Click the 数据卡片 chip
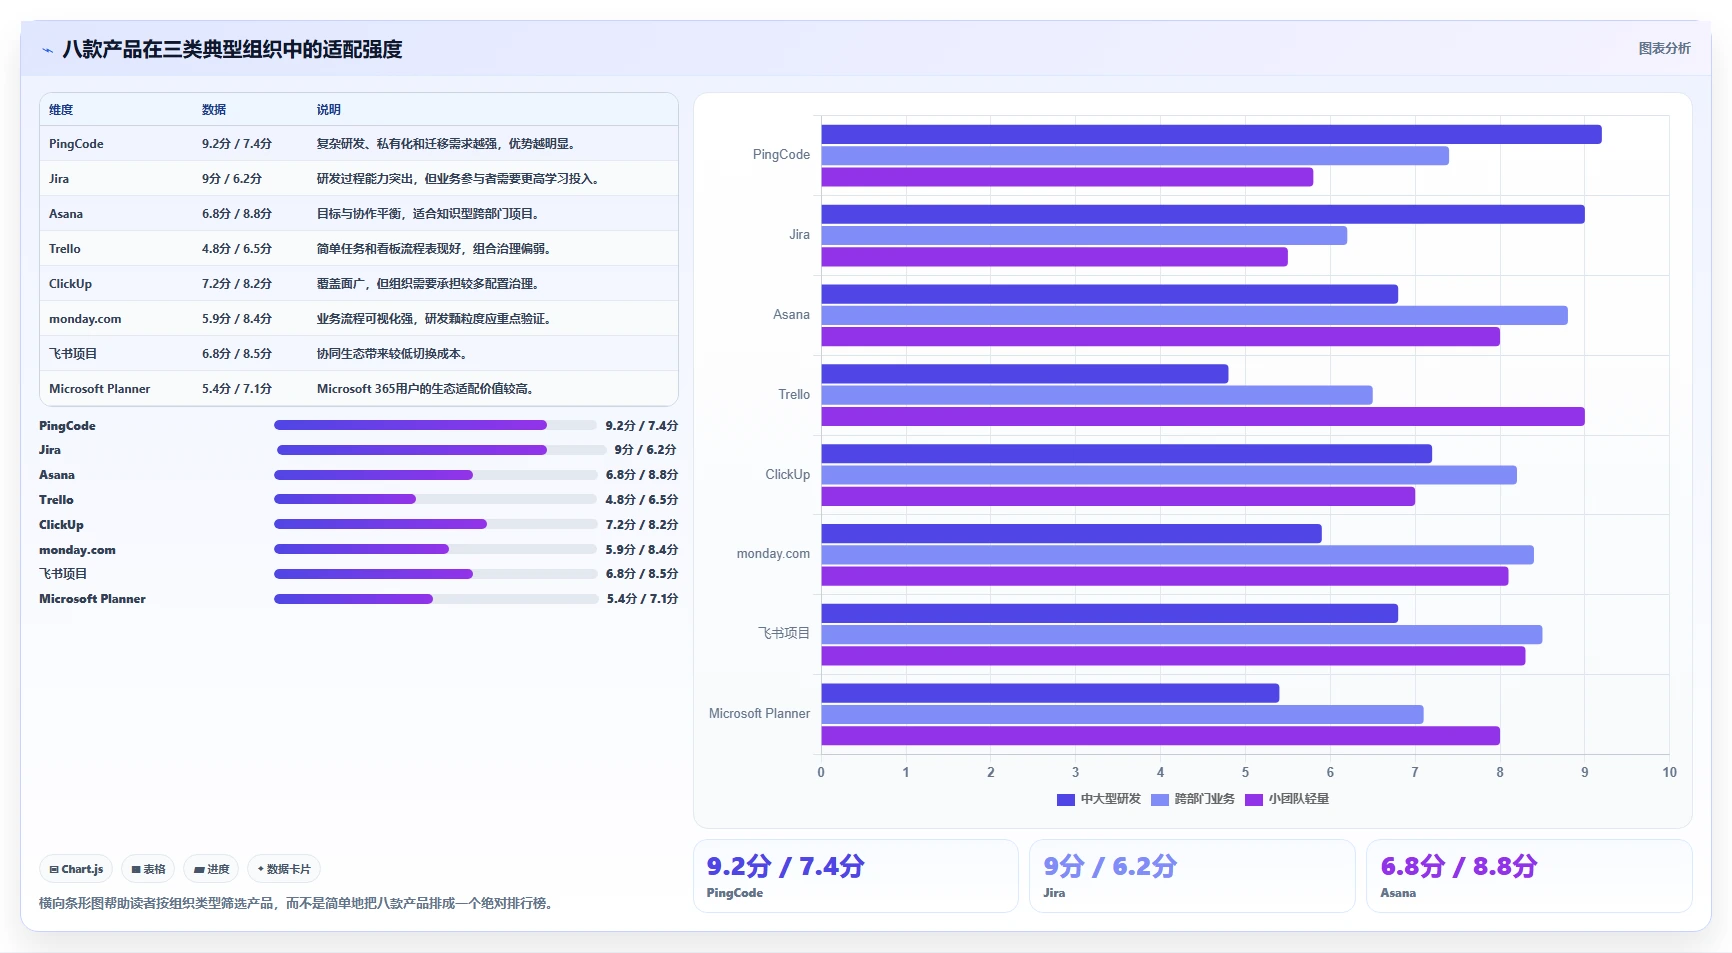The height and width of the screenshot is (953, 1732). point(284,869)
